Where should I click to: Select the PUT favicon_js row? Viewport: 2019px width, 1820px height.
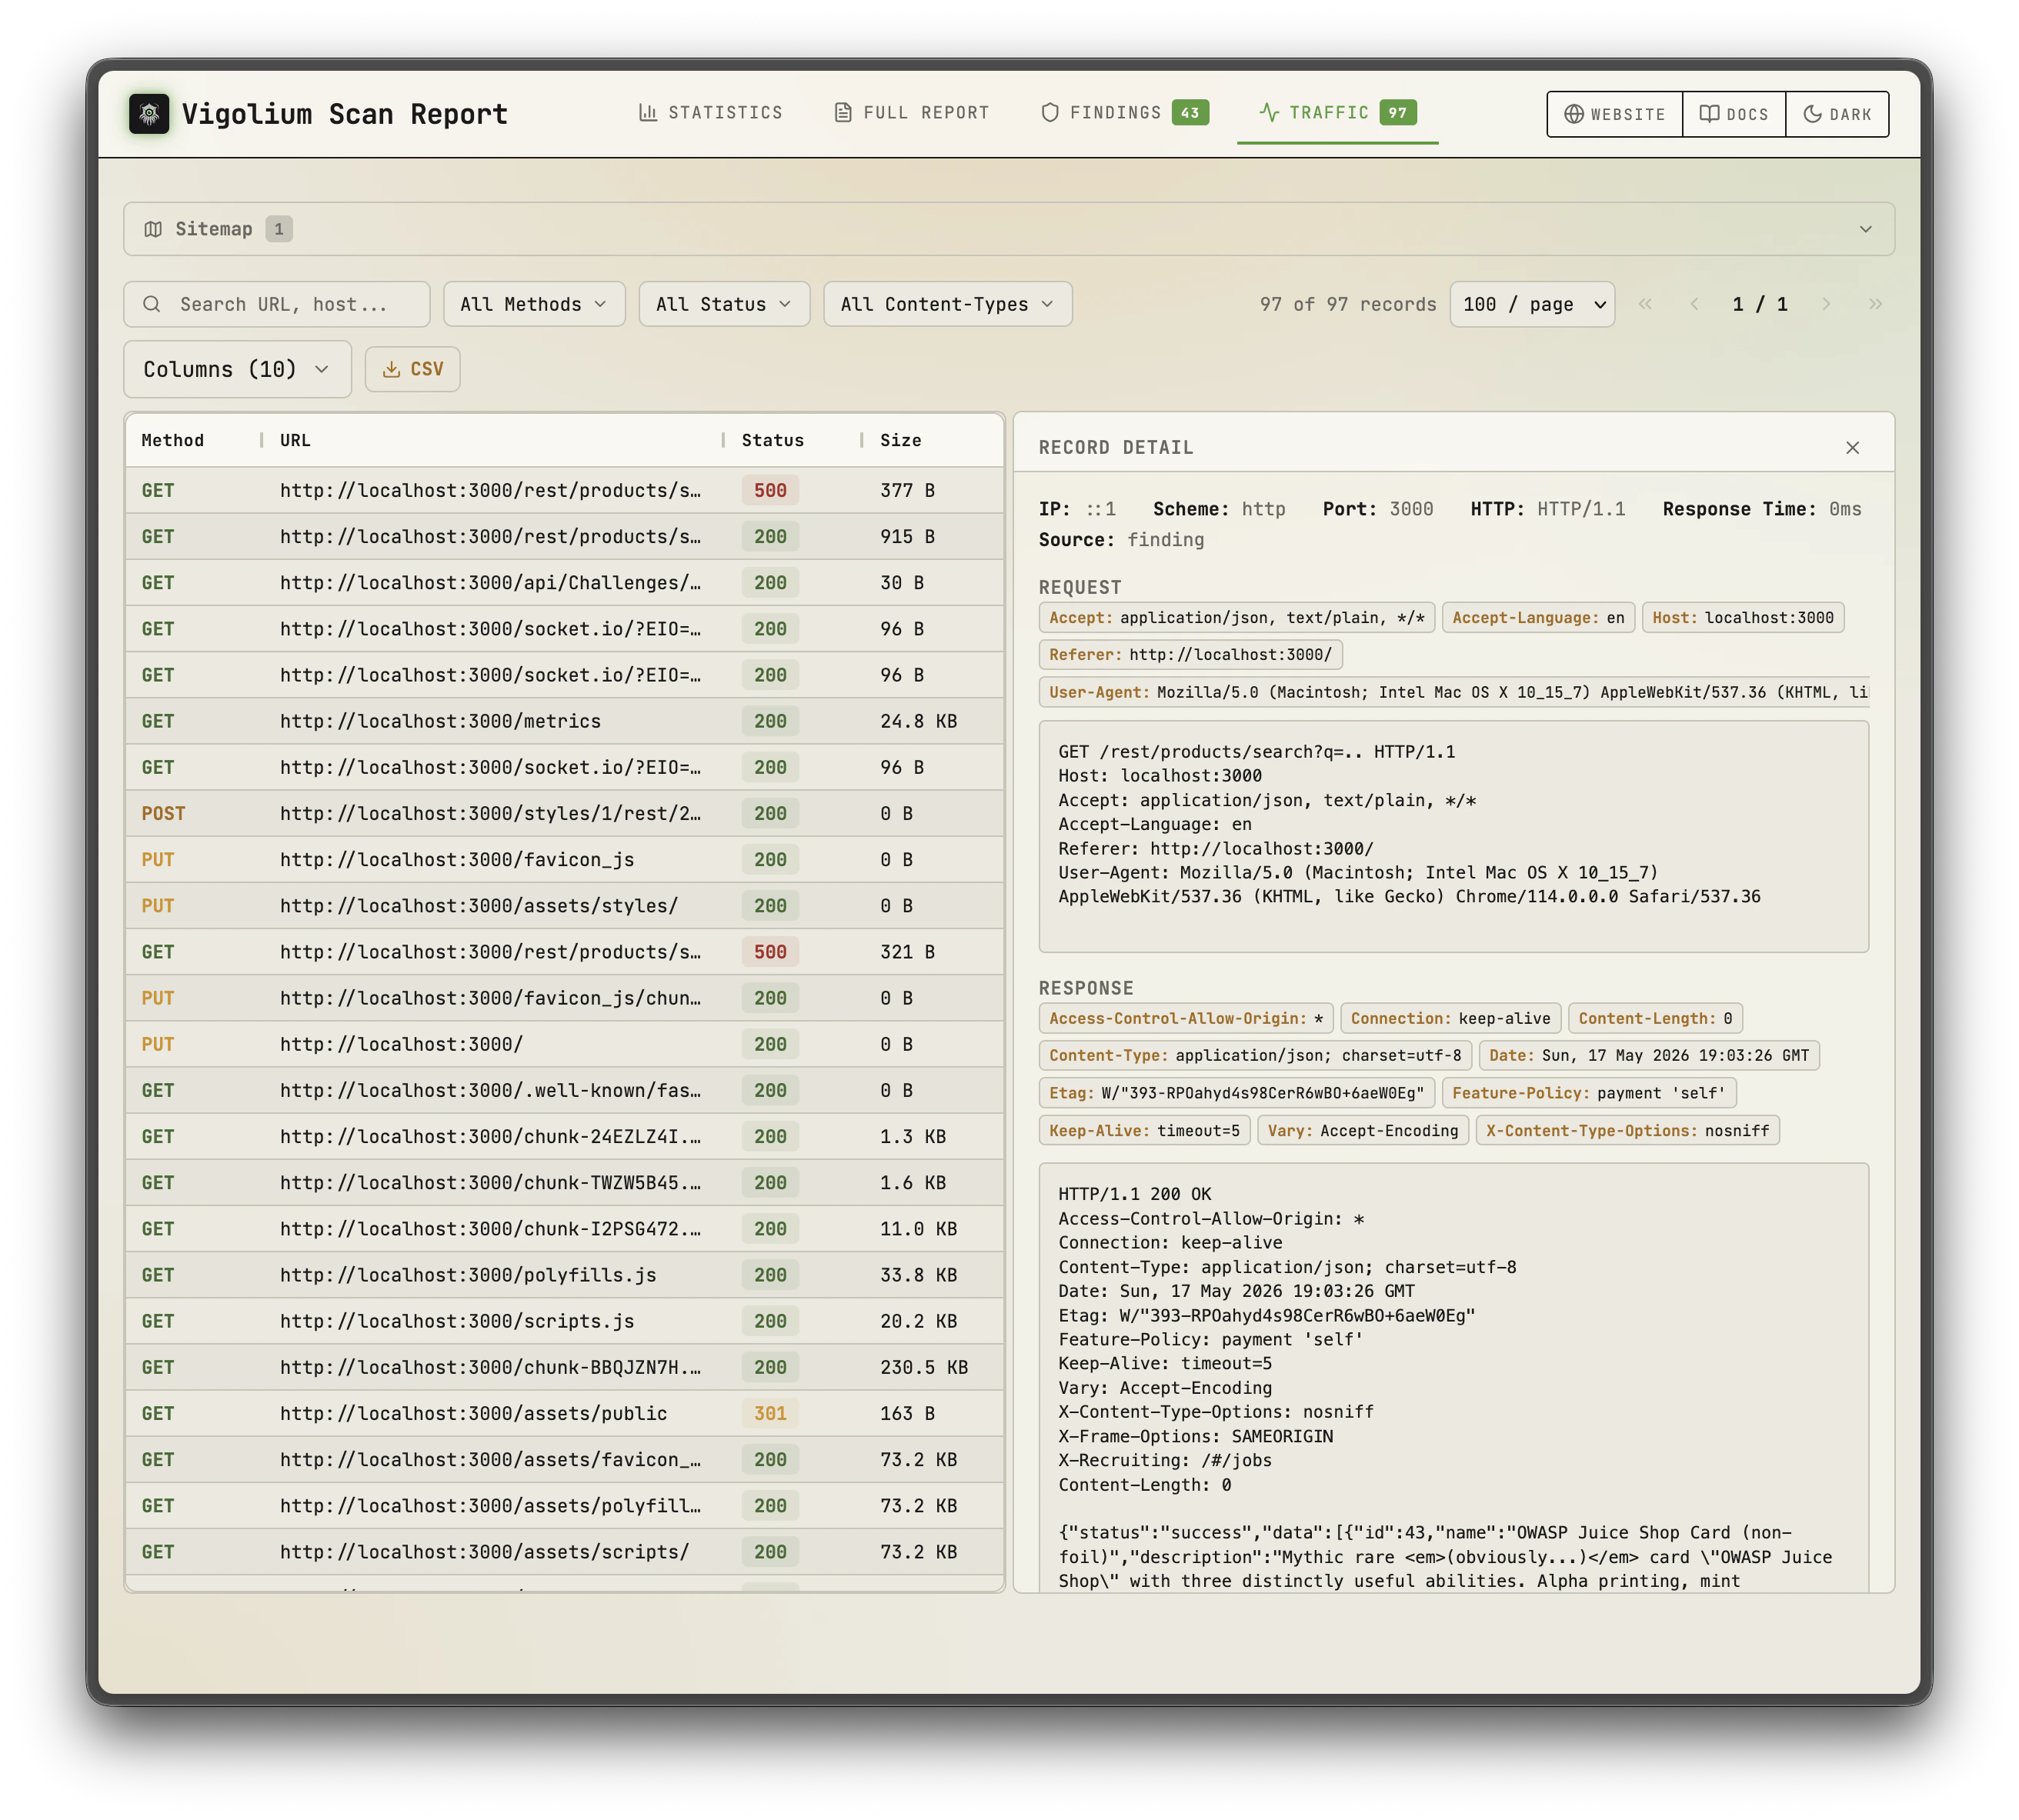pyautogui.click(x=564, y=859)
